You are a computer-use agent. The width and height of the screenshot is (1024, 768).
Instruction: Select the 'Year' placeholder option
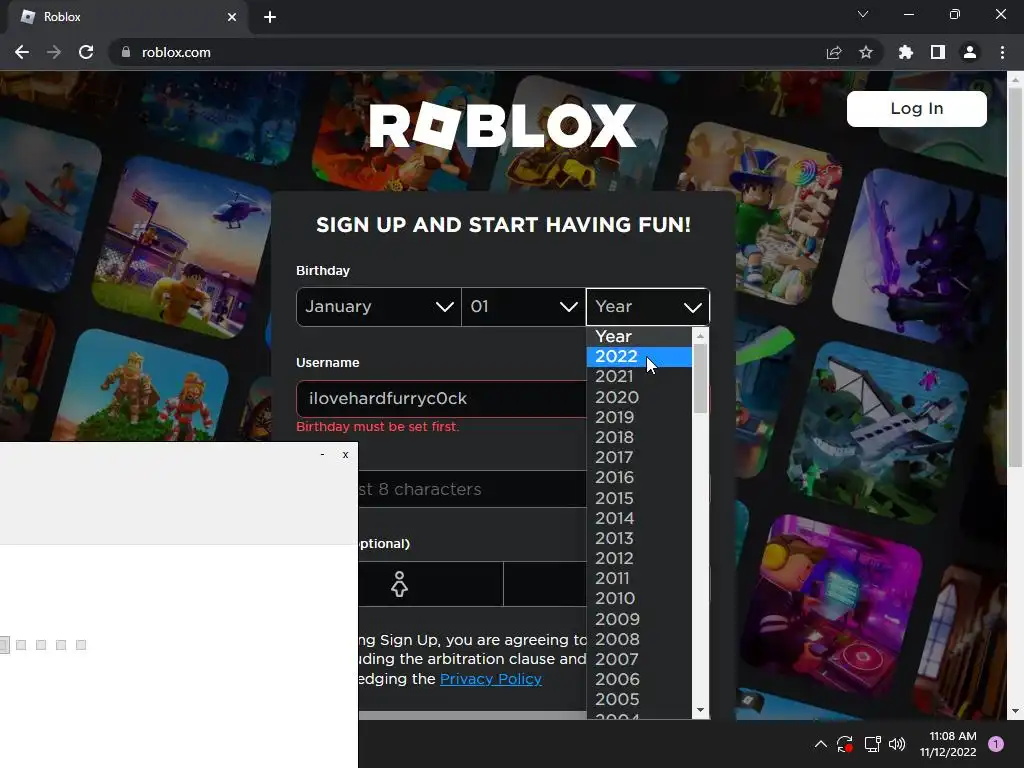[639, 336]
